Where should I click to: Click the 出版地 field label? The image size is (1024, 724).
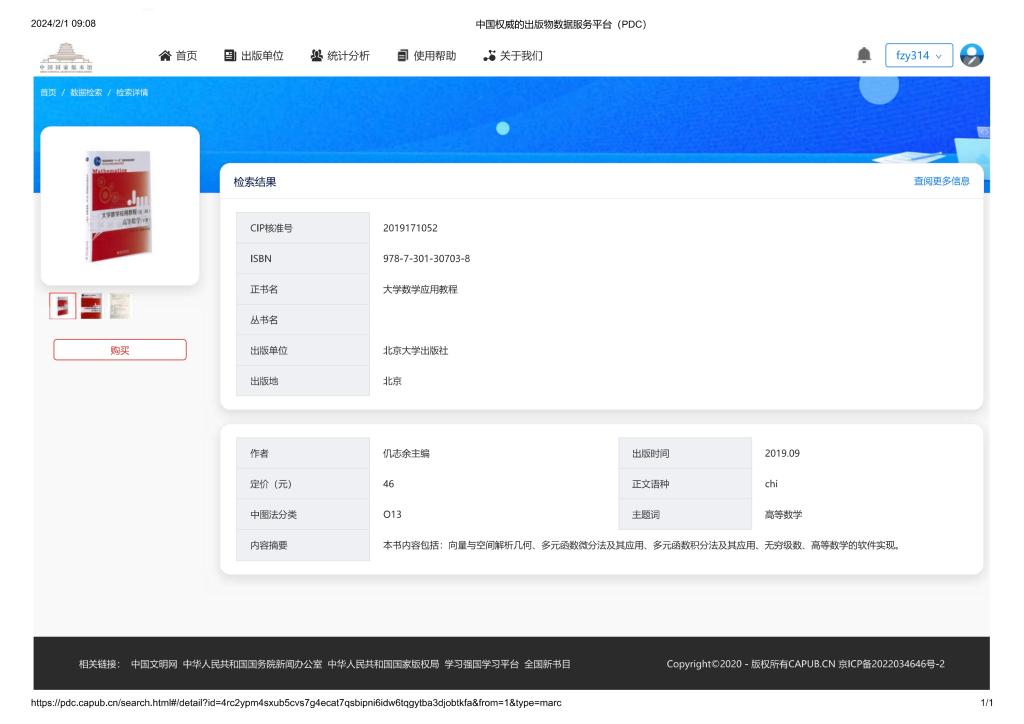click(264, 381)
